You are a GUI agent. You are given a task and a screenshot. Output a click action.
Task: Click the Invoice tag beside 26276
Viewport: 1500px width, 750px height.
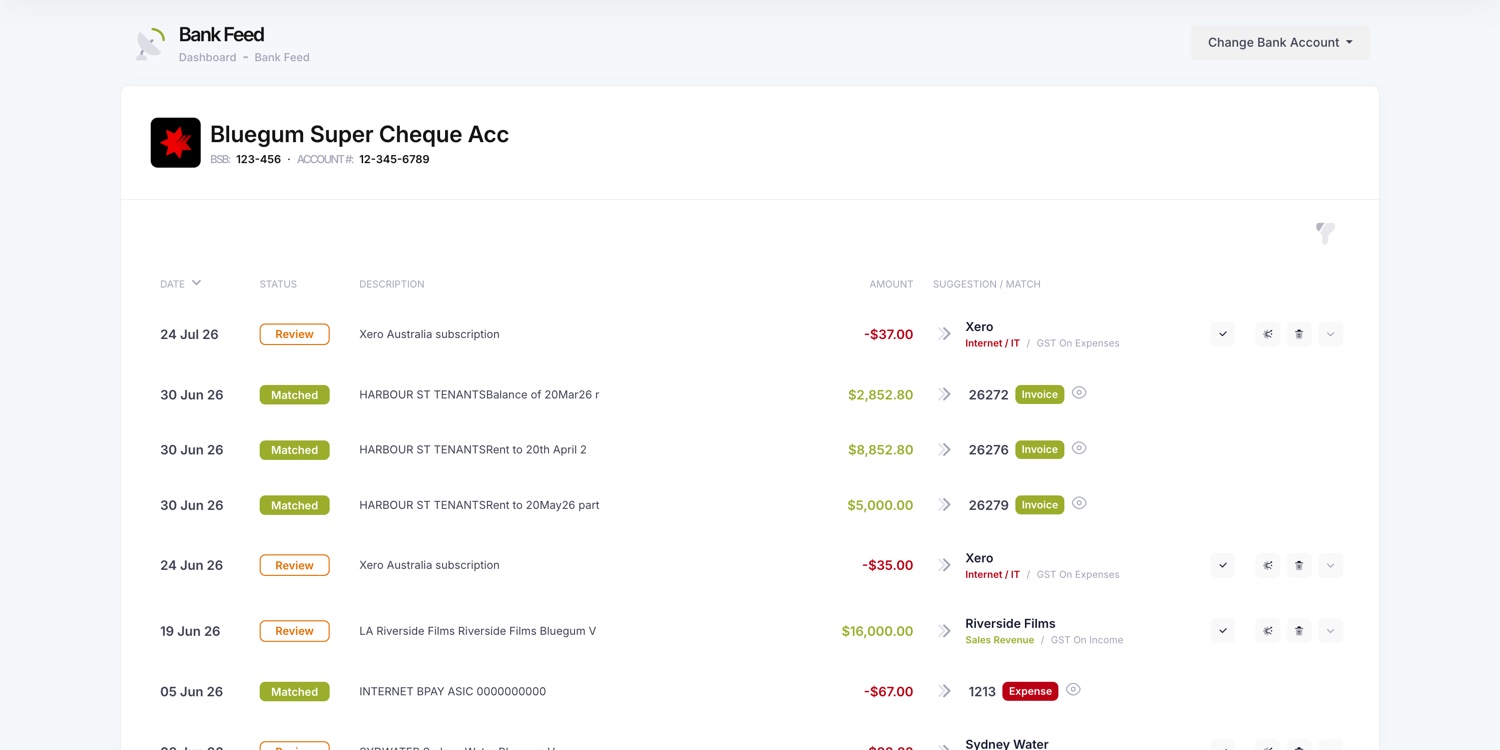[x=1040, y=449]
